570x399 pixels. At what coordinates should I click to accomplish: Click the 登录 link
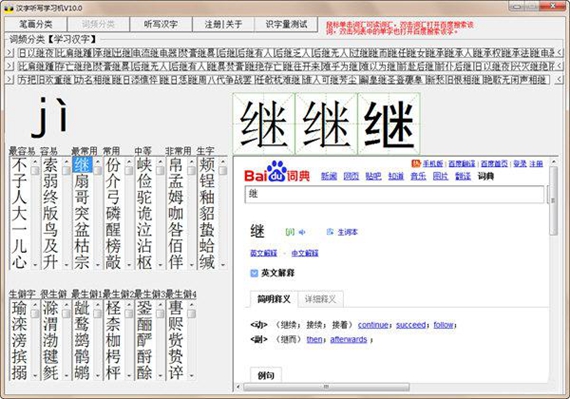pos(520,164)
